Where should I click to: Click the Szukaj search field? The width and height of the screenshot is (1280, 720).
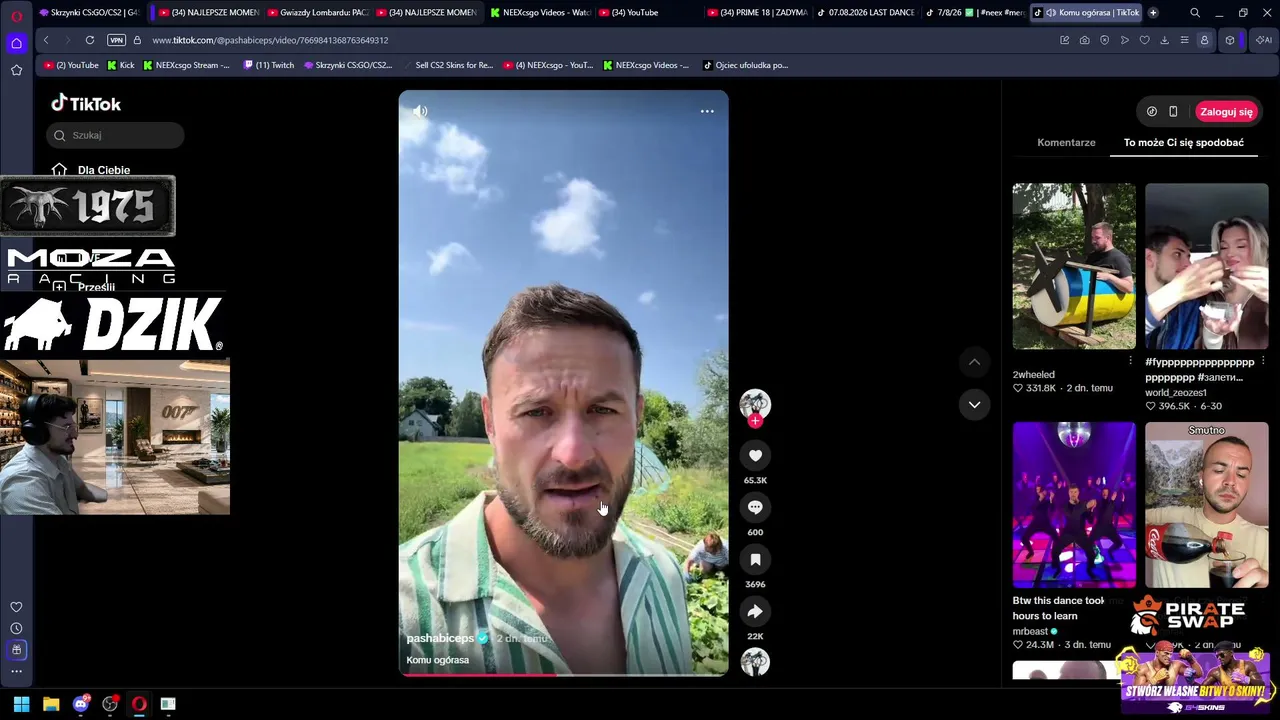point(115,135)
